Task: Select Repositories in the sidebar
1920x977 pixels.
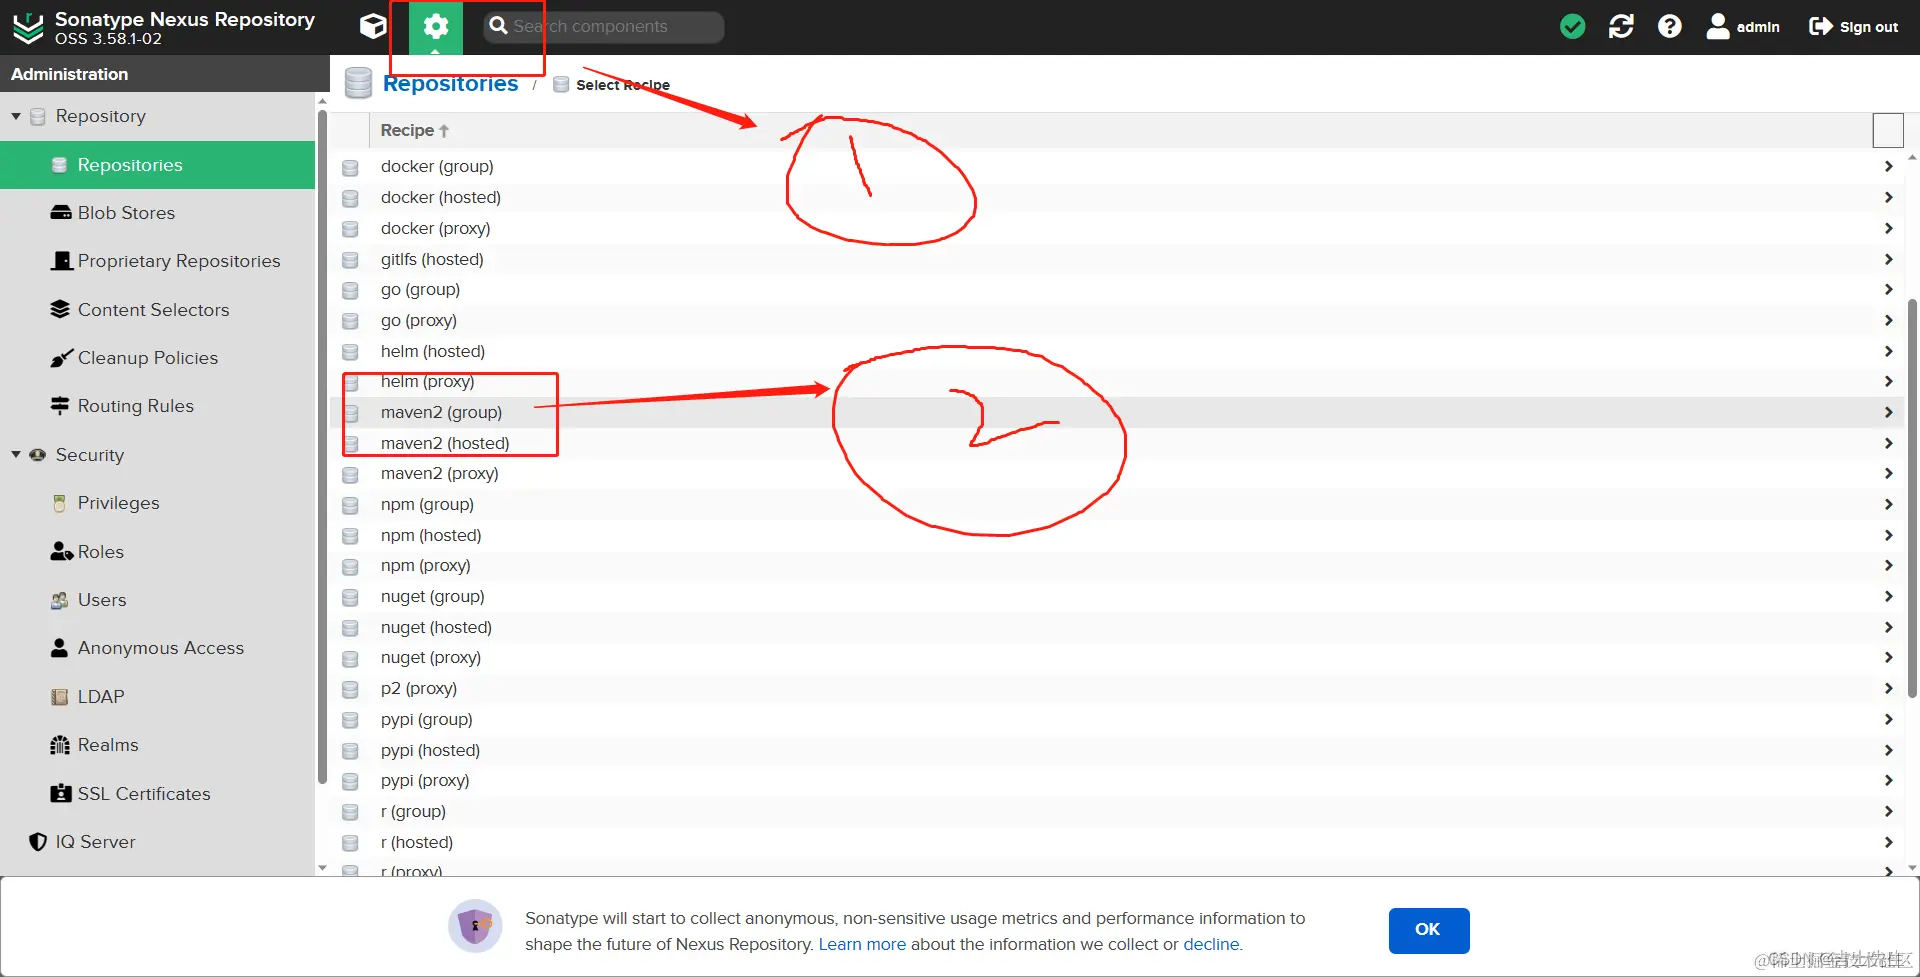Action: 158,165
